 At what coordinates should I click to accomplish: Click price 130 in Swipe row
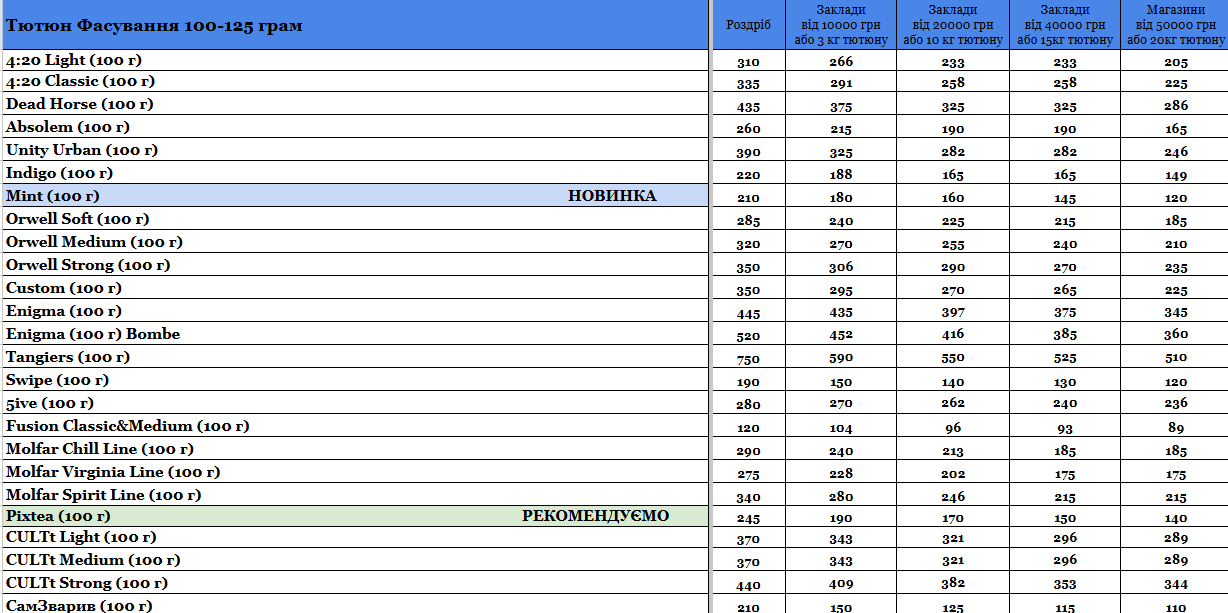pyautogui.click(x=1065, y=382)
